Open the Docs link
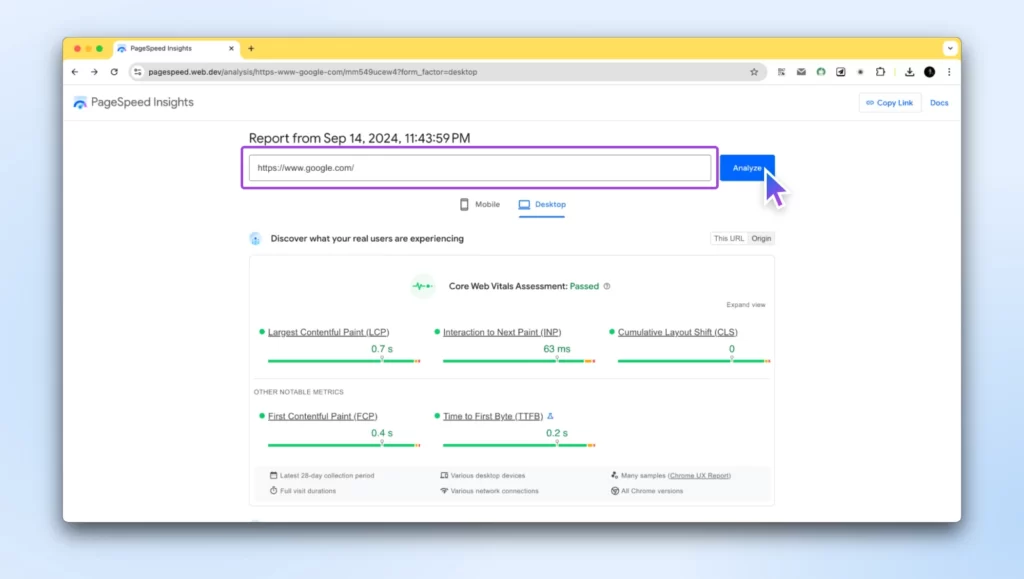 pos(939,102)
